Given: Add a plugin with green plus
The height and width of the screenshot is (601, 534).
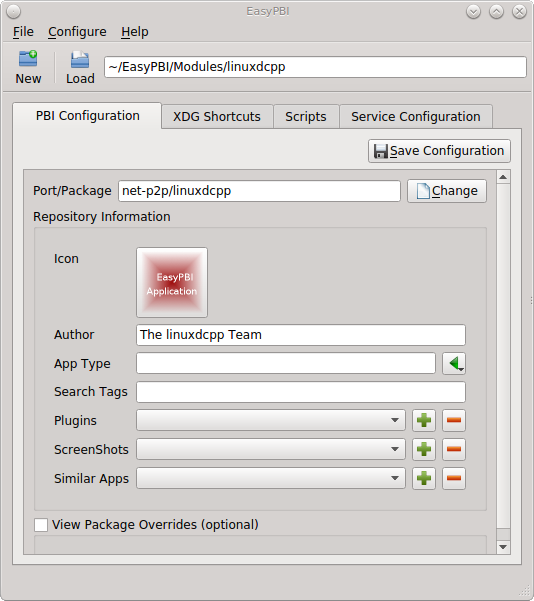Looking at the screenshot, I should (424, 420).
